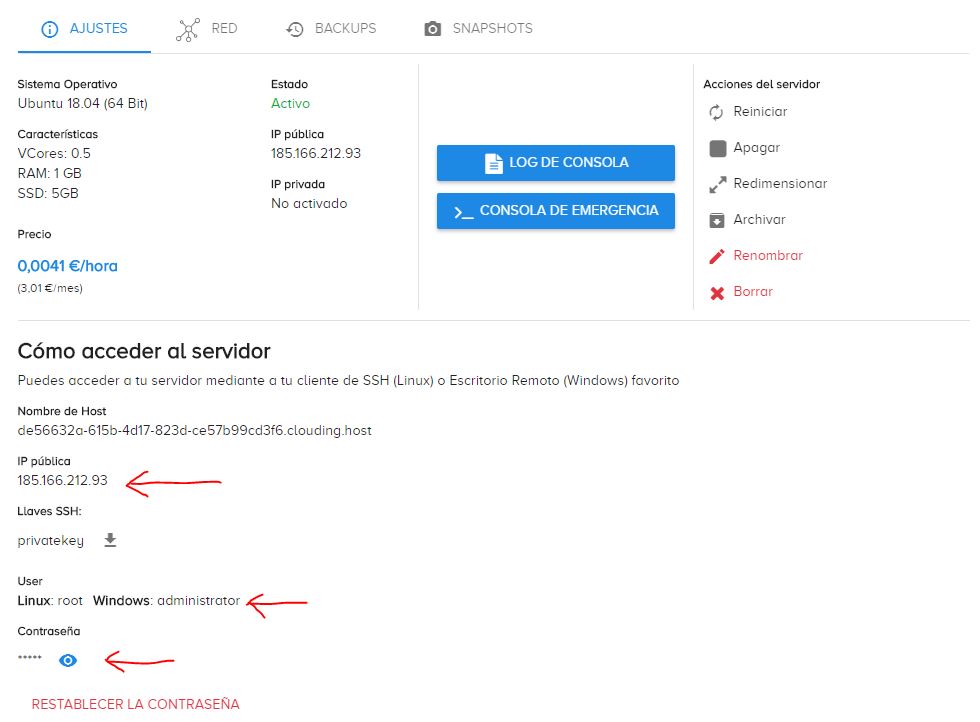Click Ubuntu 18.04 (64 Bit) text
The image size is (980, 722).
82,104
